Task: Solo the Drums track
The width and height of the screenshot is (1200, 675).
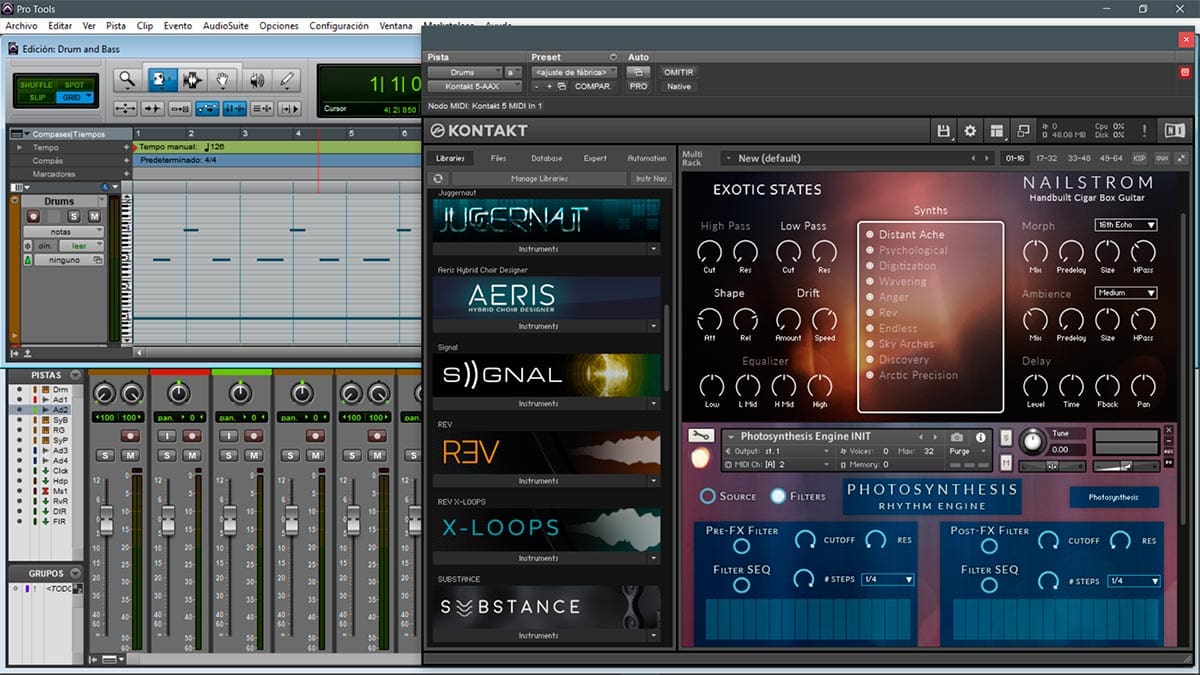Action: point(74,216)
